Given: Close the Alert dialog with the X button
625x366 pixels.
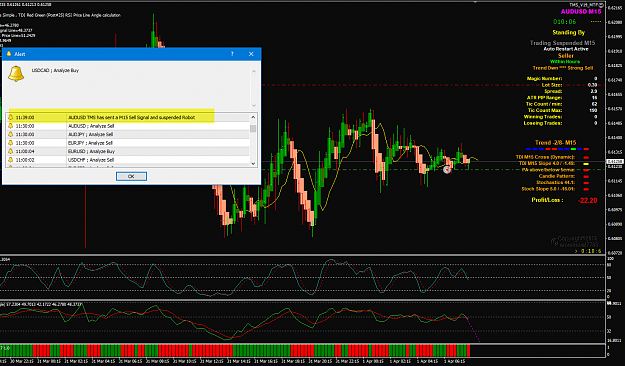Looking at the screenshot, I should coord(251,54).
